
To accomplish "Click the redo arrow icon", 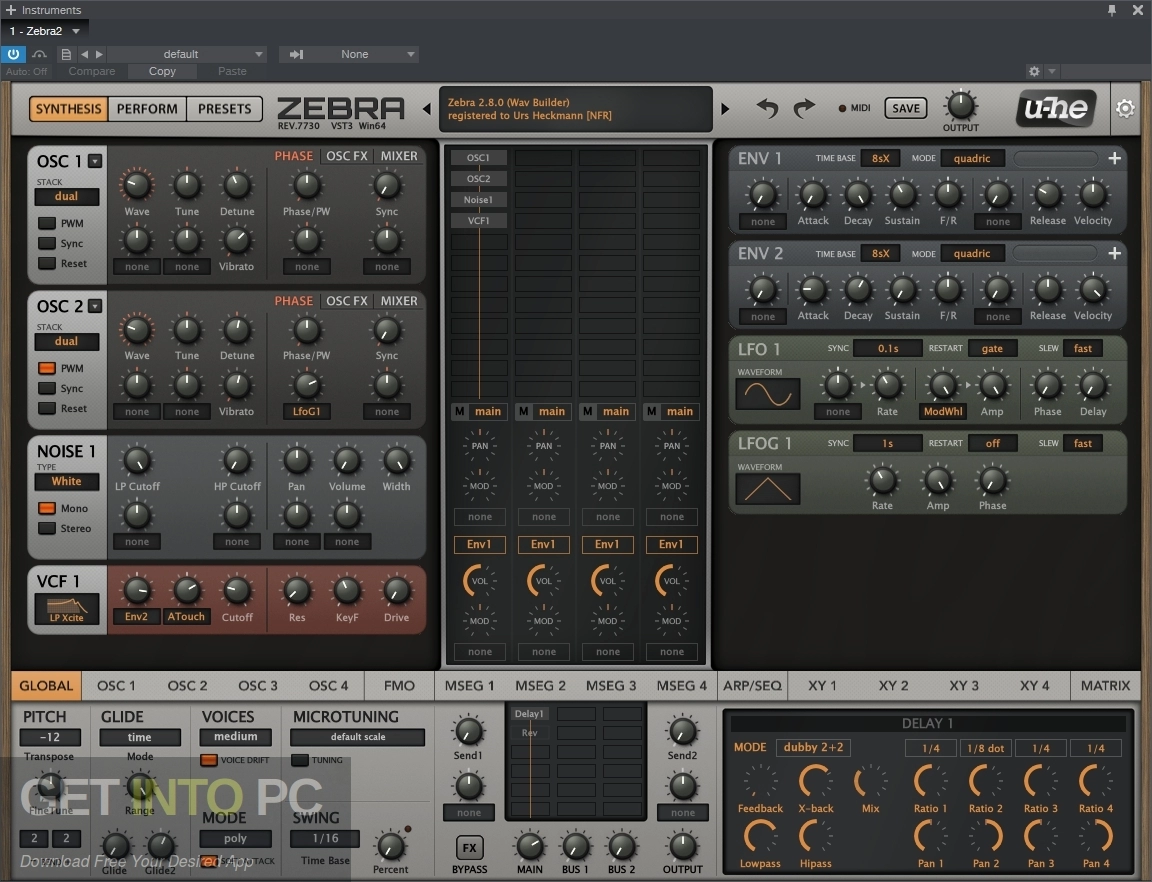I will click(x=804, y=108).
